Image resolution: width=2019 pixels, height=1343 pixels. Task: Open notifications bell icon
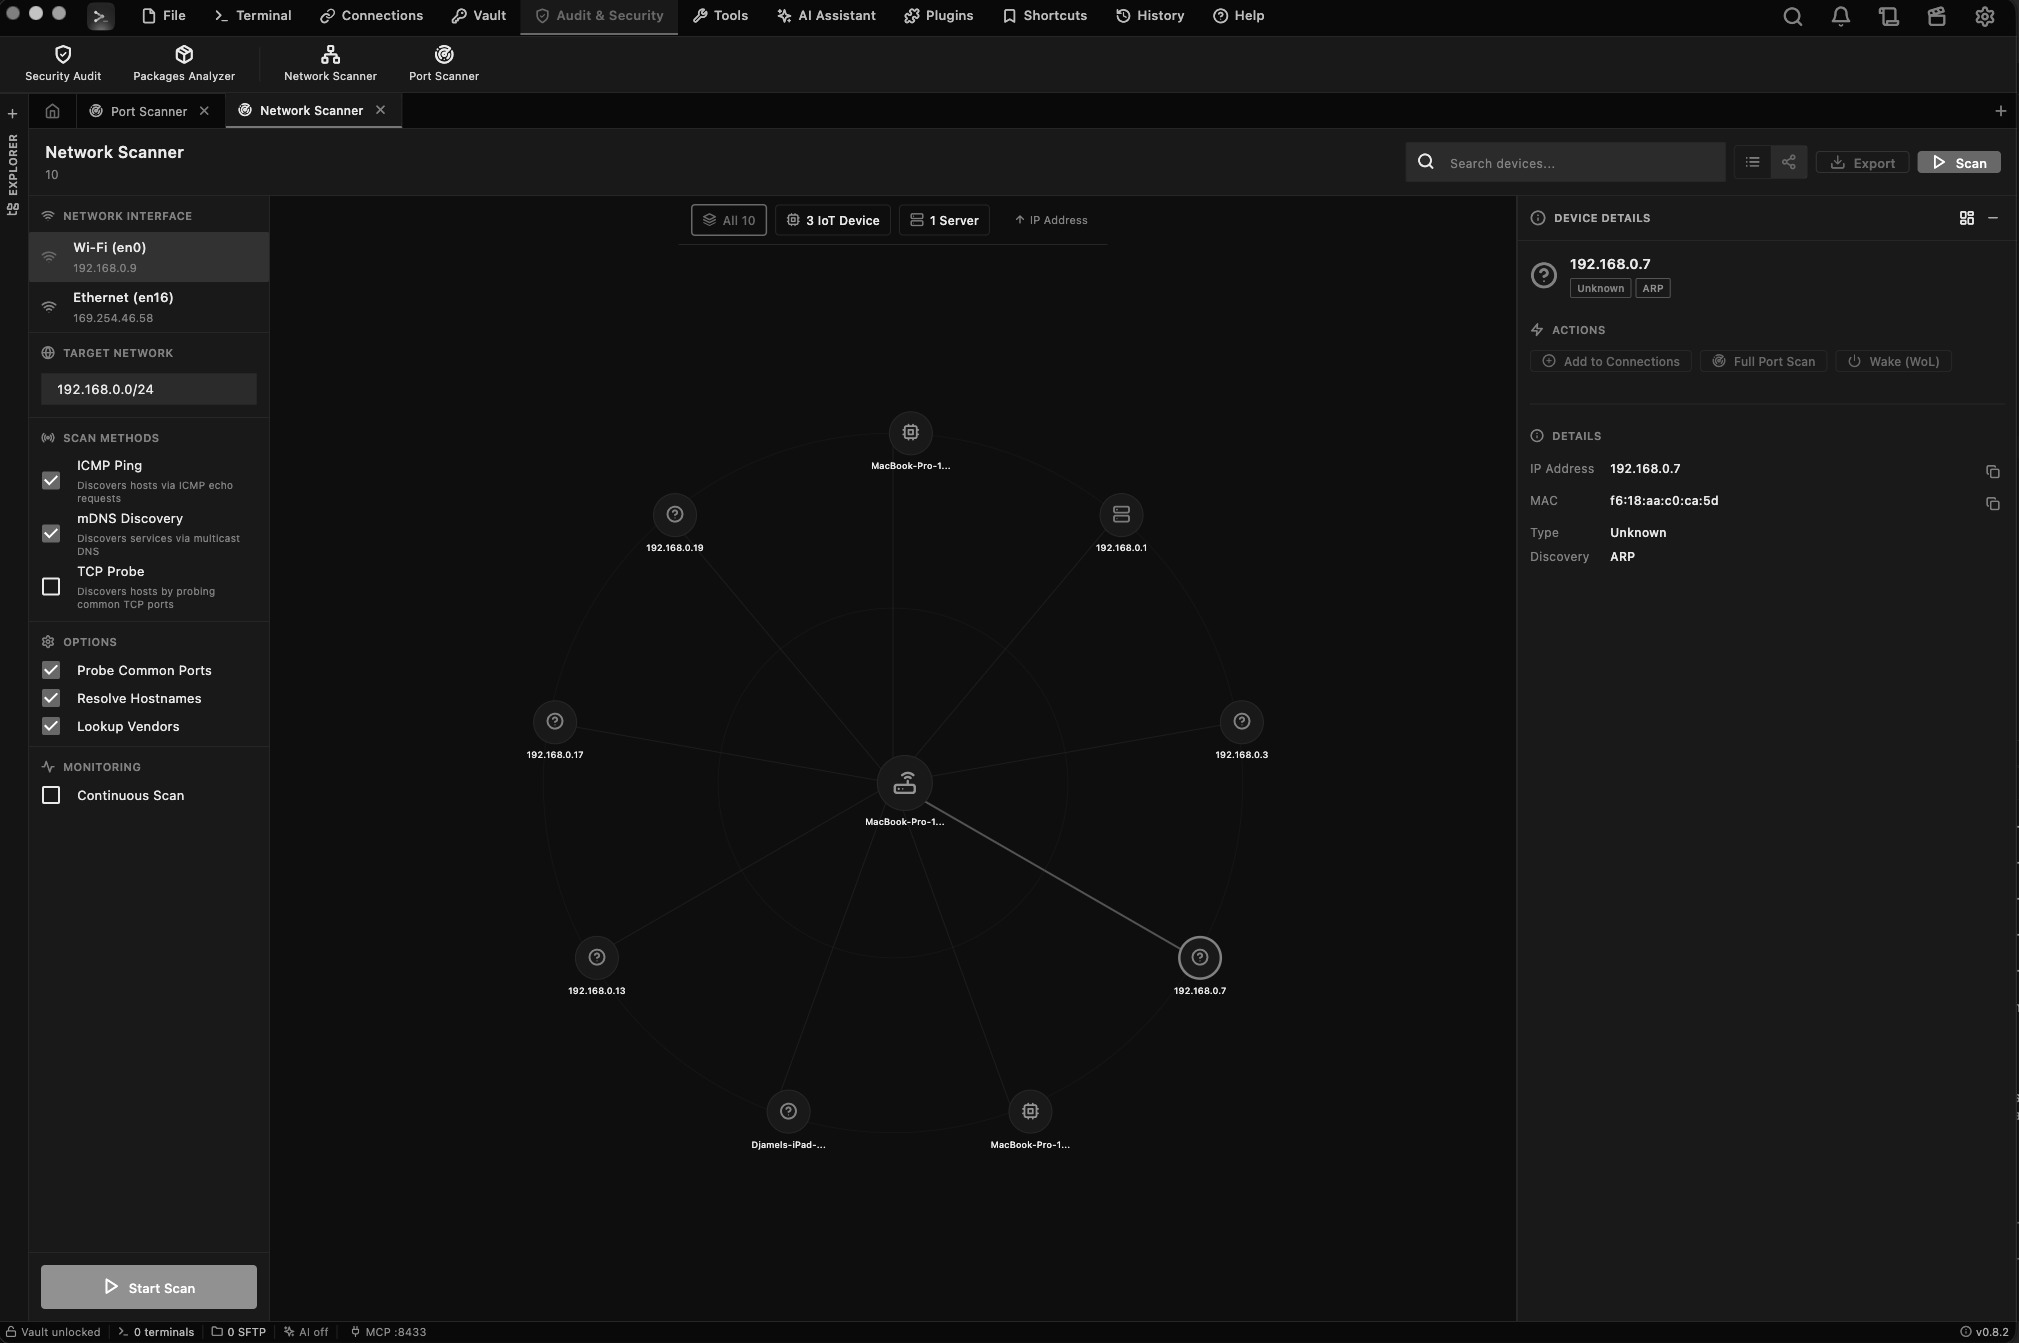coord(1841,17)
